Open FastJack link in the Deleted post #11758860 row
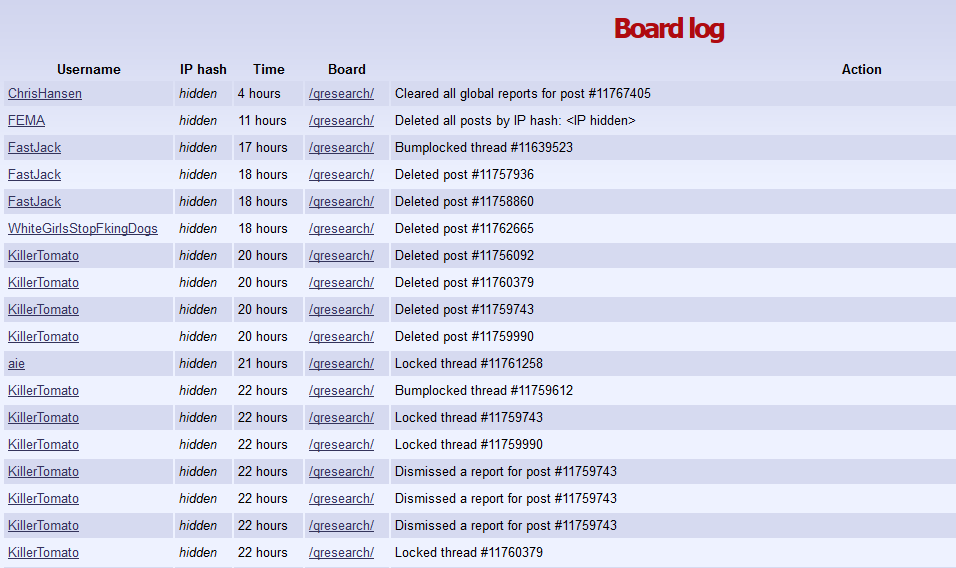The image size is (956, 568). [x=34, y=202]
